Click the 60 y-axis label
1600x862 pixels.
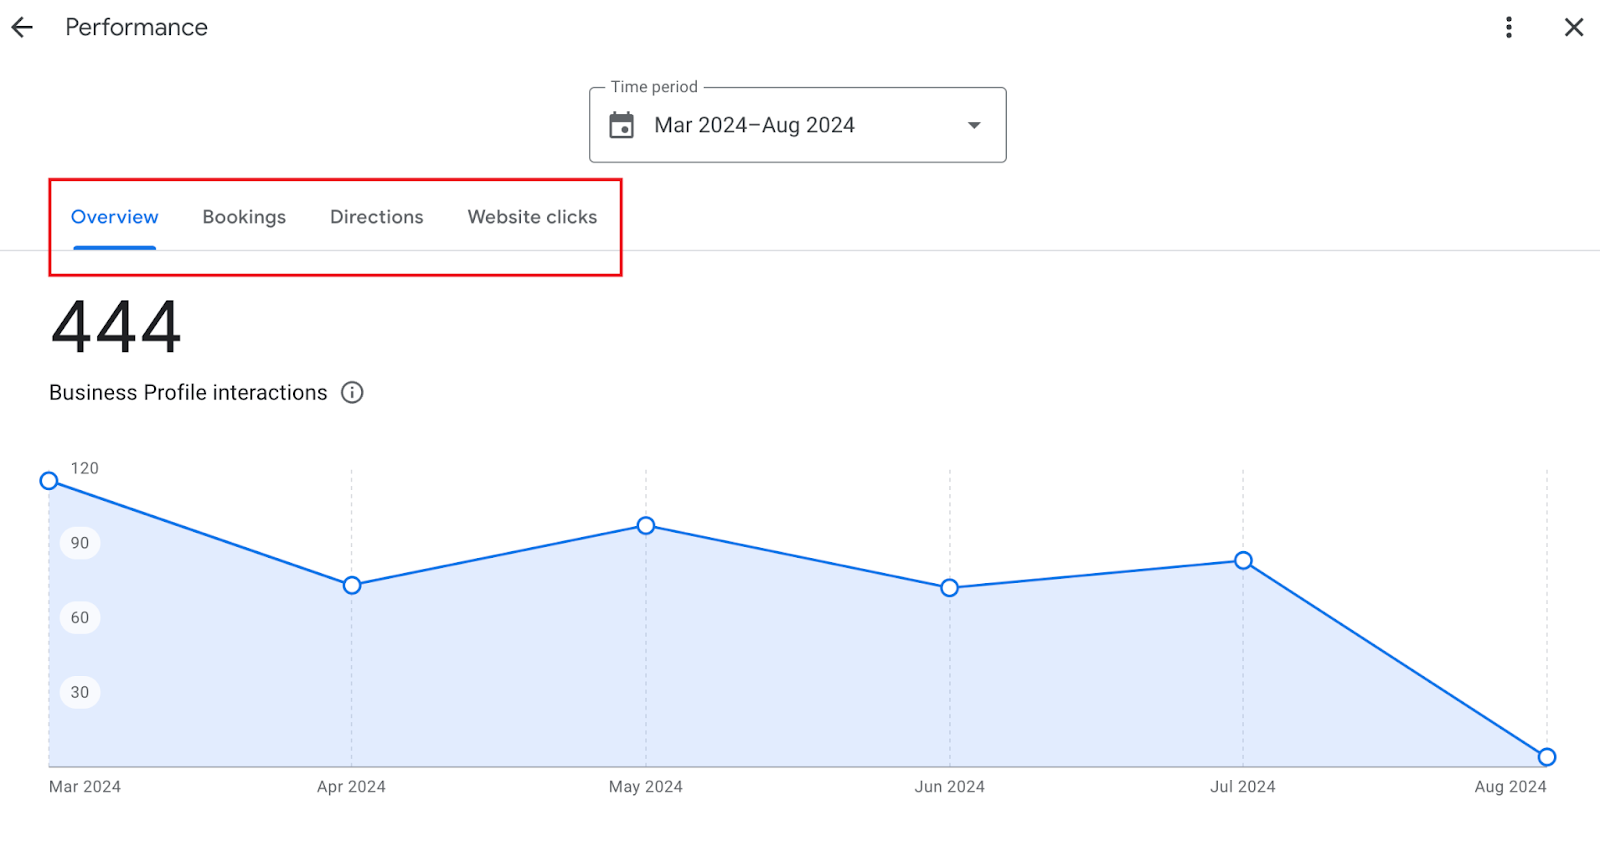click(x=80, y=618)
